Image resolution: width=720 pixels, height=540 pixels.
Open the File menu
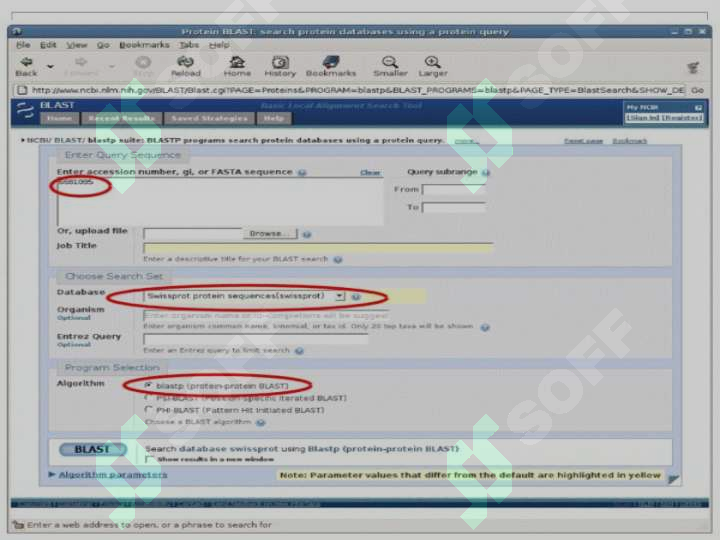tap(23, 45)
